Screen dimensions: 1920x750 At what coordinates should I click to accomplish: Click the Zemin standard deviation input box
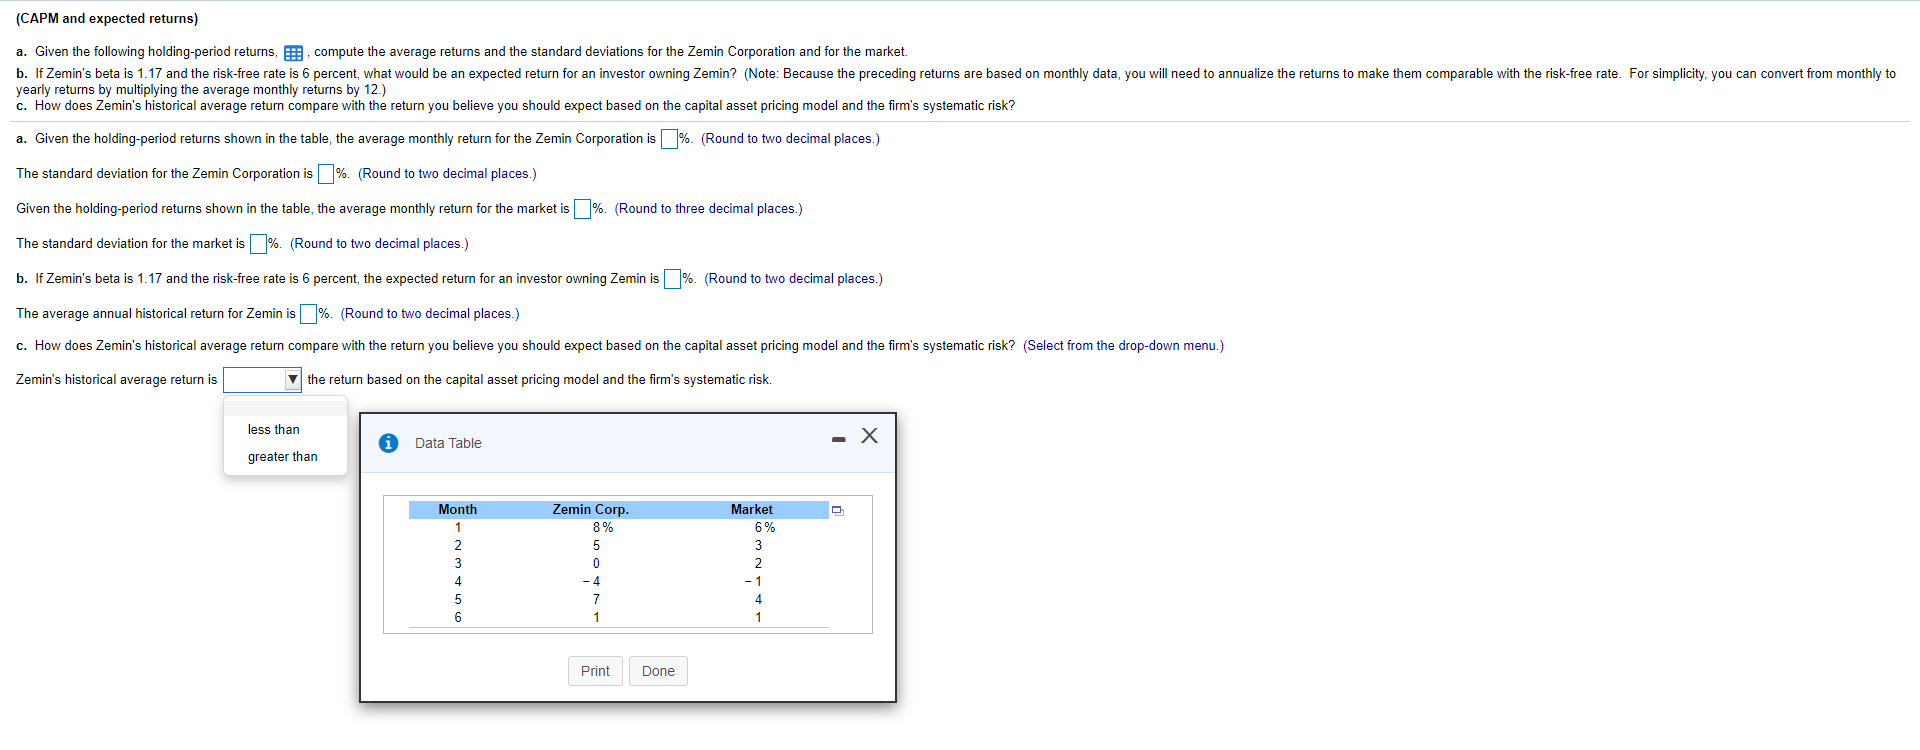coord(326,174)
